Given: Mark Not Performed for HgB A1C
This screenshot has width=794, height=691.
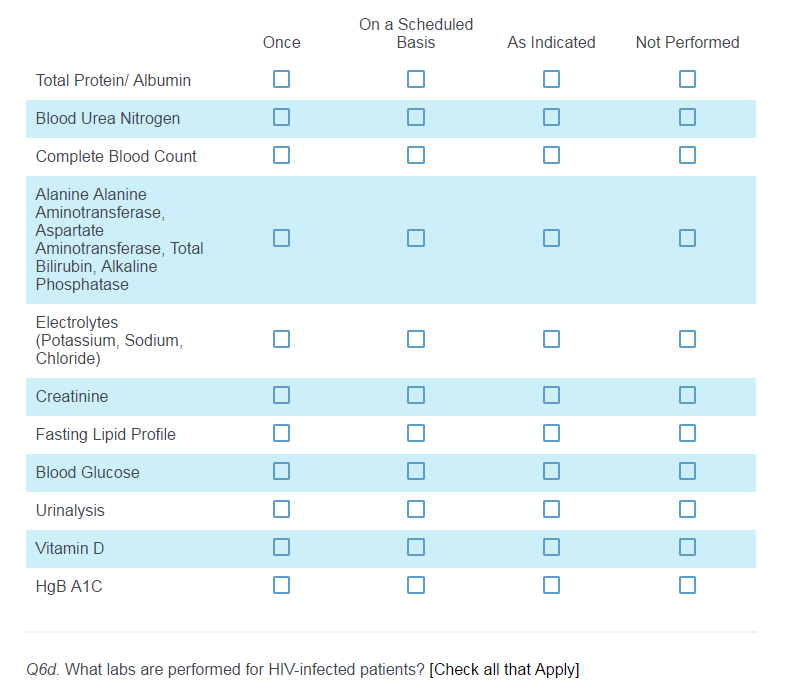Looking at the screenshot, I should click(x=687, y=585).
